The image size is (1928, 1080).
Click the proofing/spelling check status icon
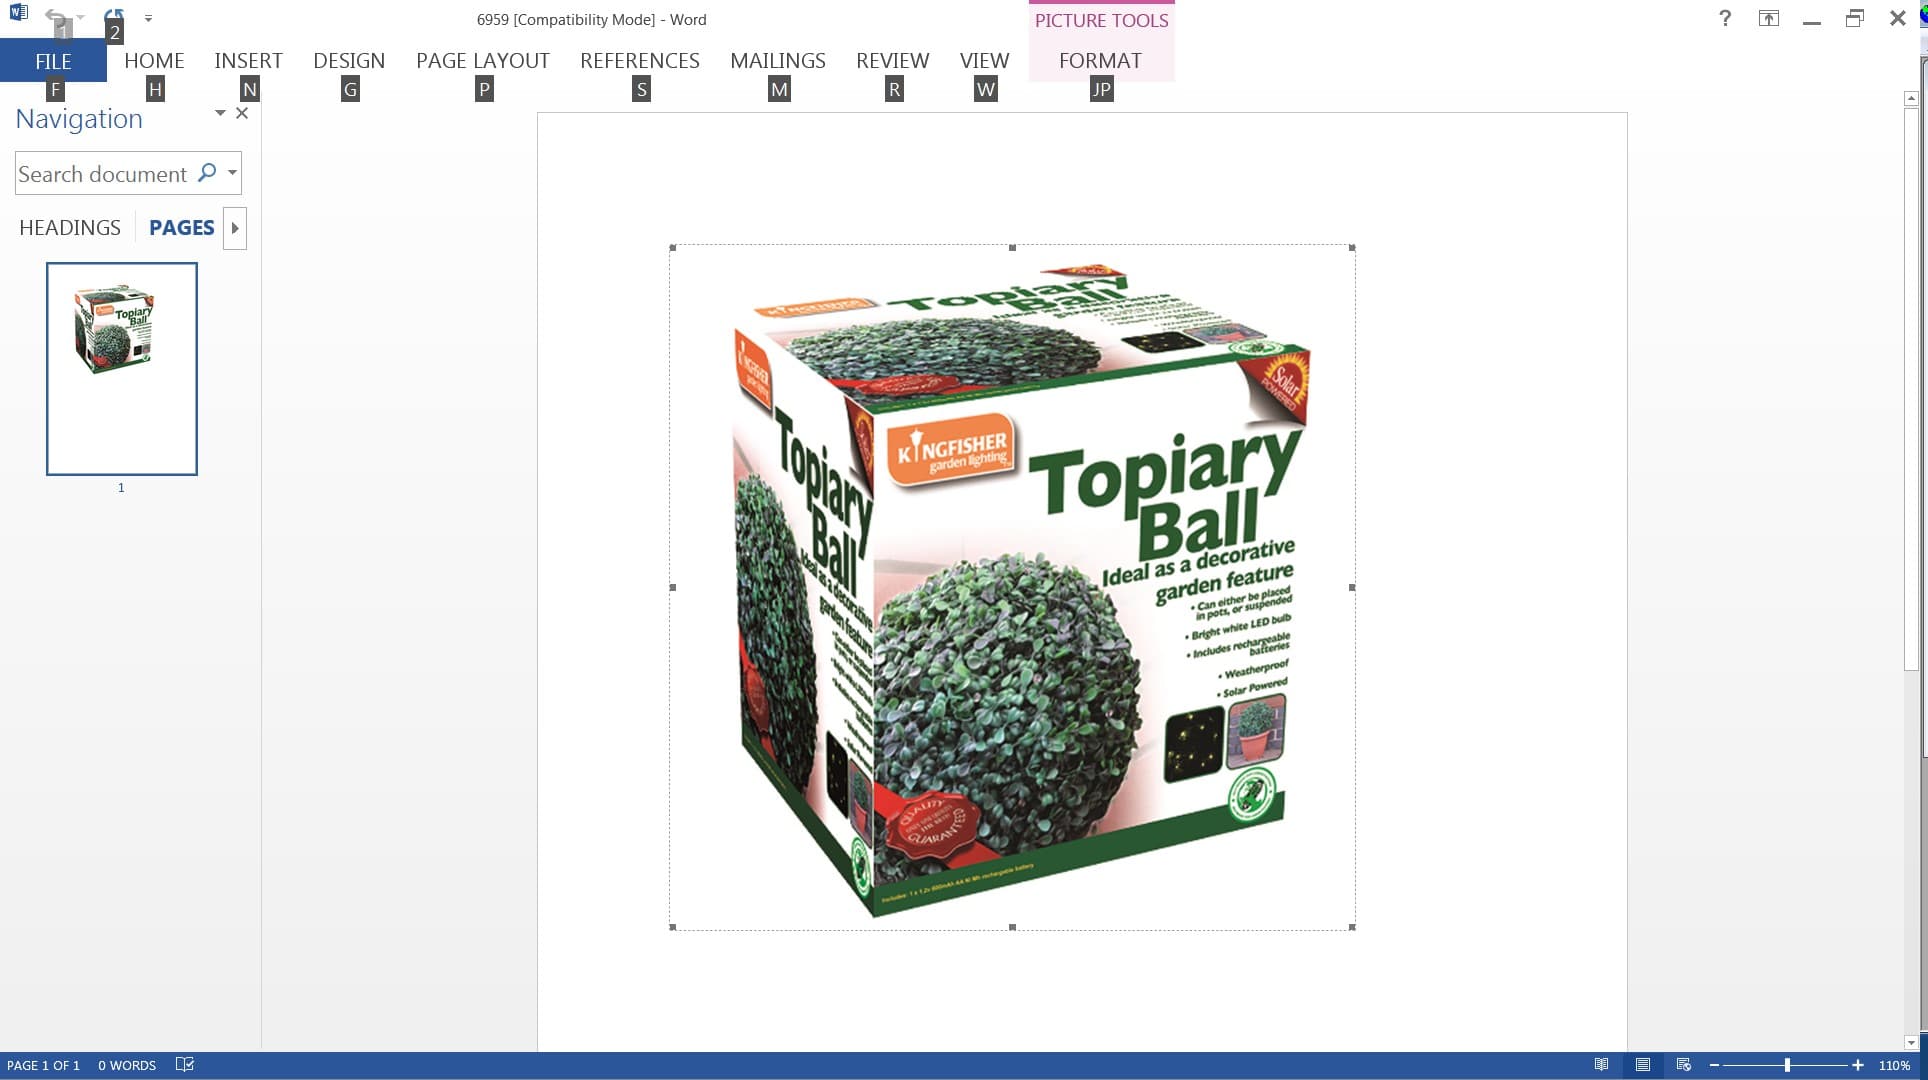pyautogui.click(x=185, y=1065)
